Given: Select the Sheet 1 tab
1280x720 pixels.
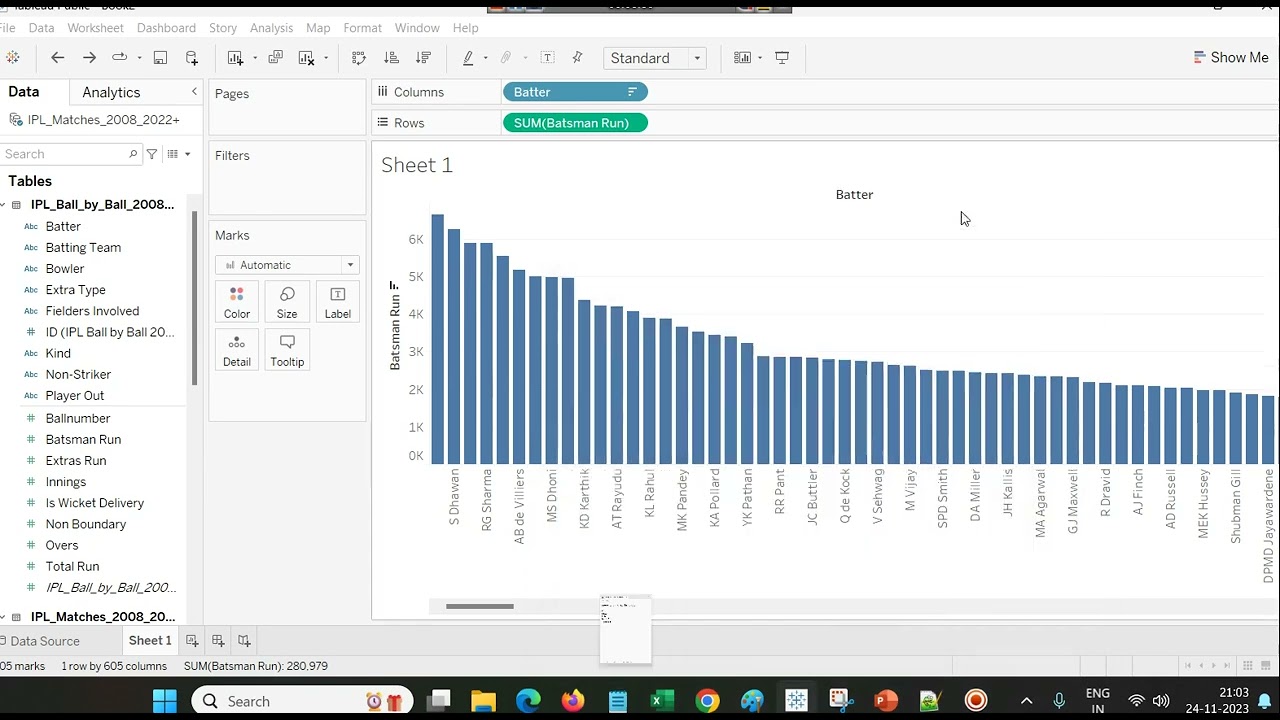Looking at the screenshot, I should pyautogui.click(x=150, y=640).
